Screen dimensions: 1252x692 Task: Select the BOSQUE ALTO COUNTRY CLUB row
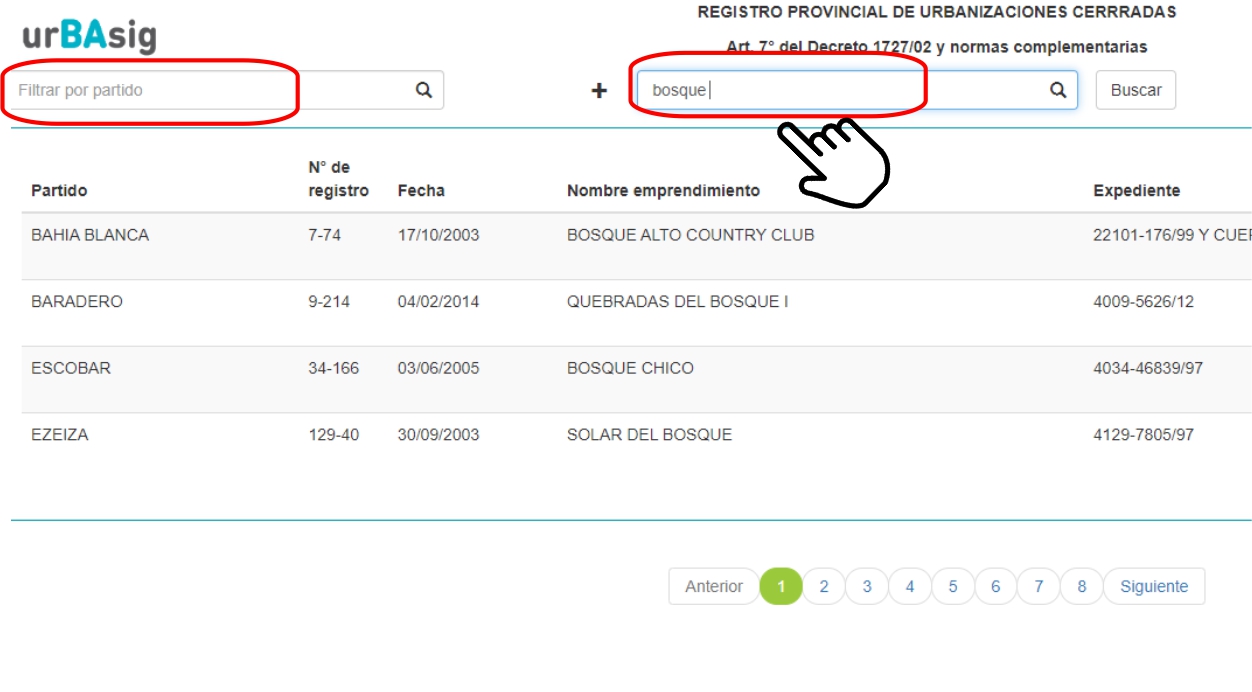[x=690, y=236]
